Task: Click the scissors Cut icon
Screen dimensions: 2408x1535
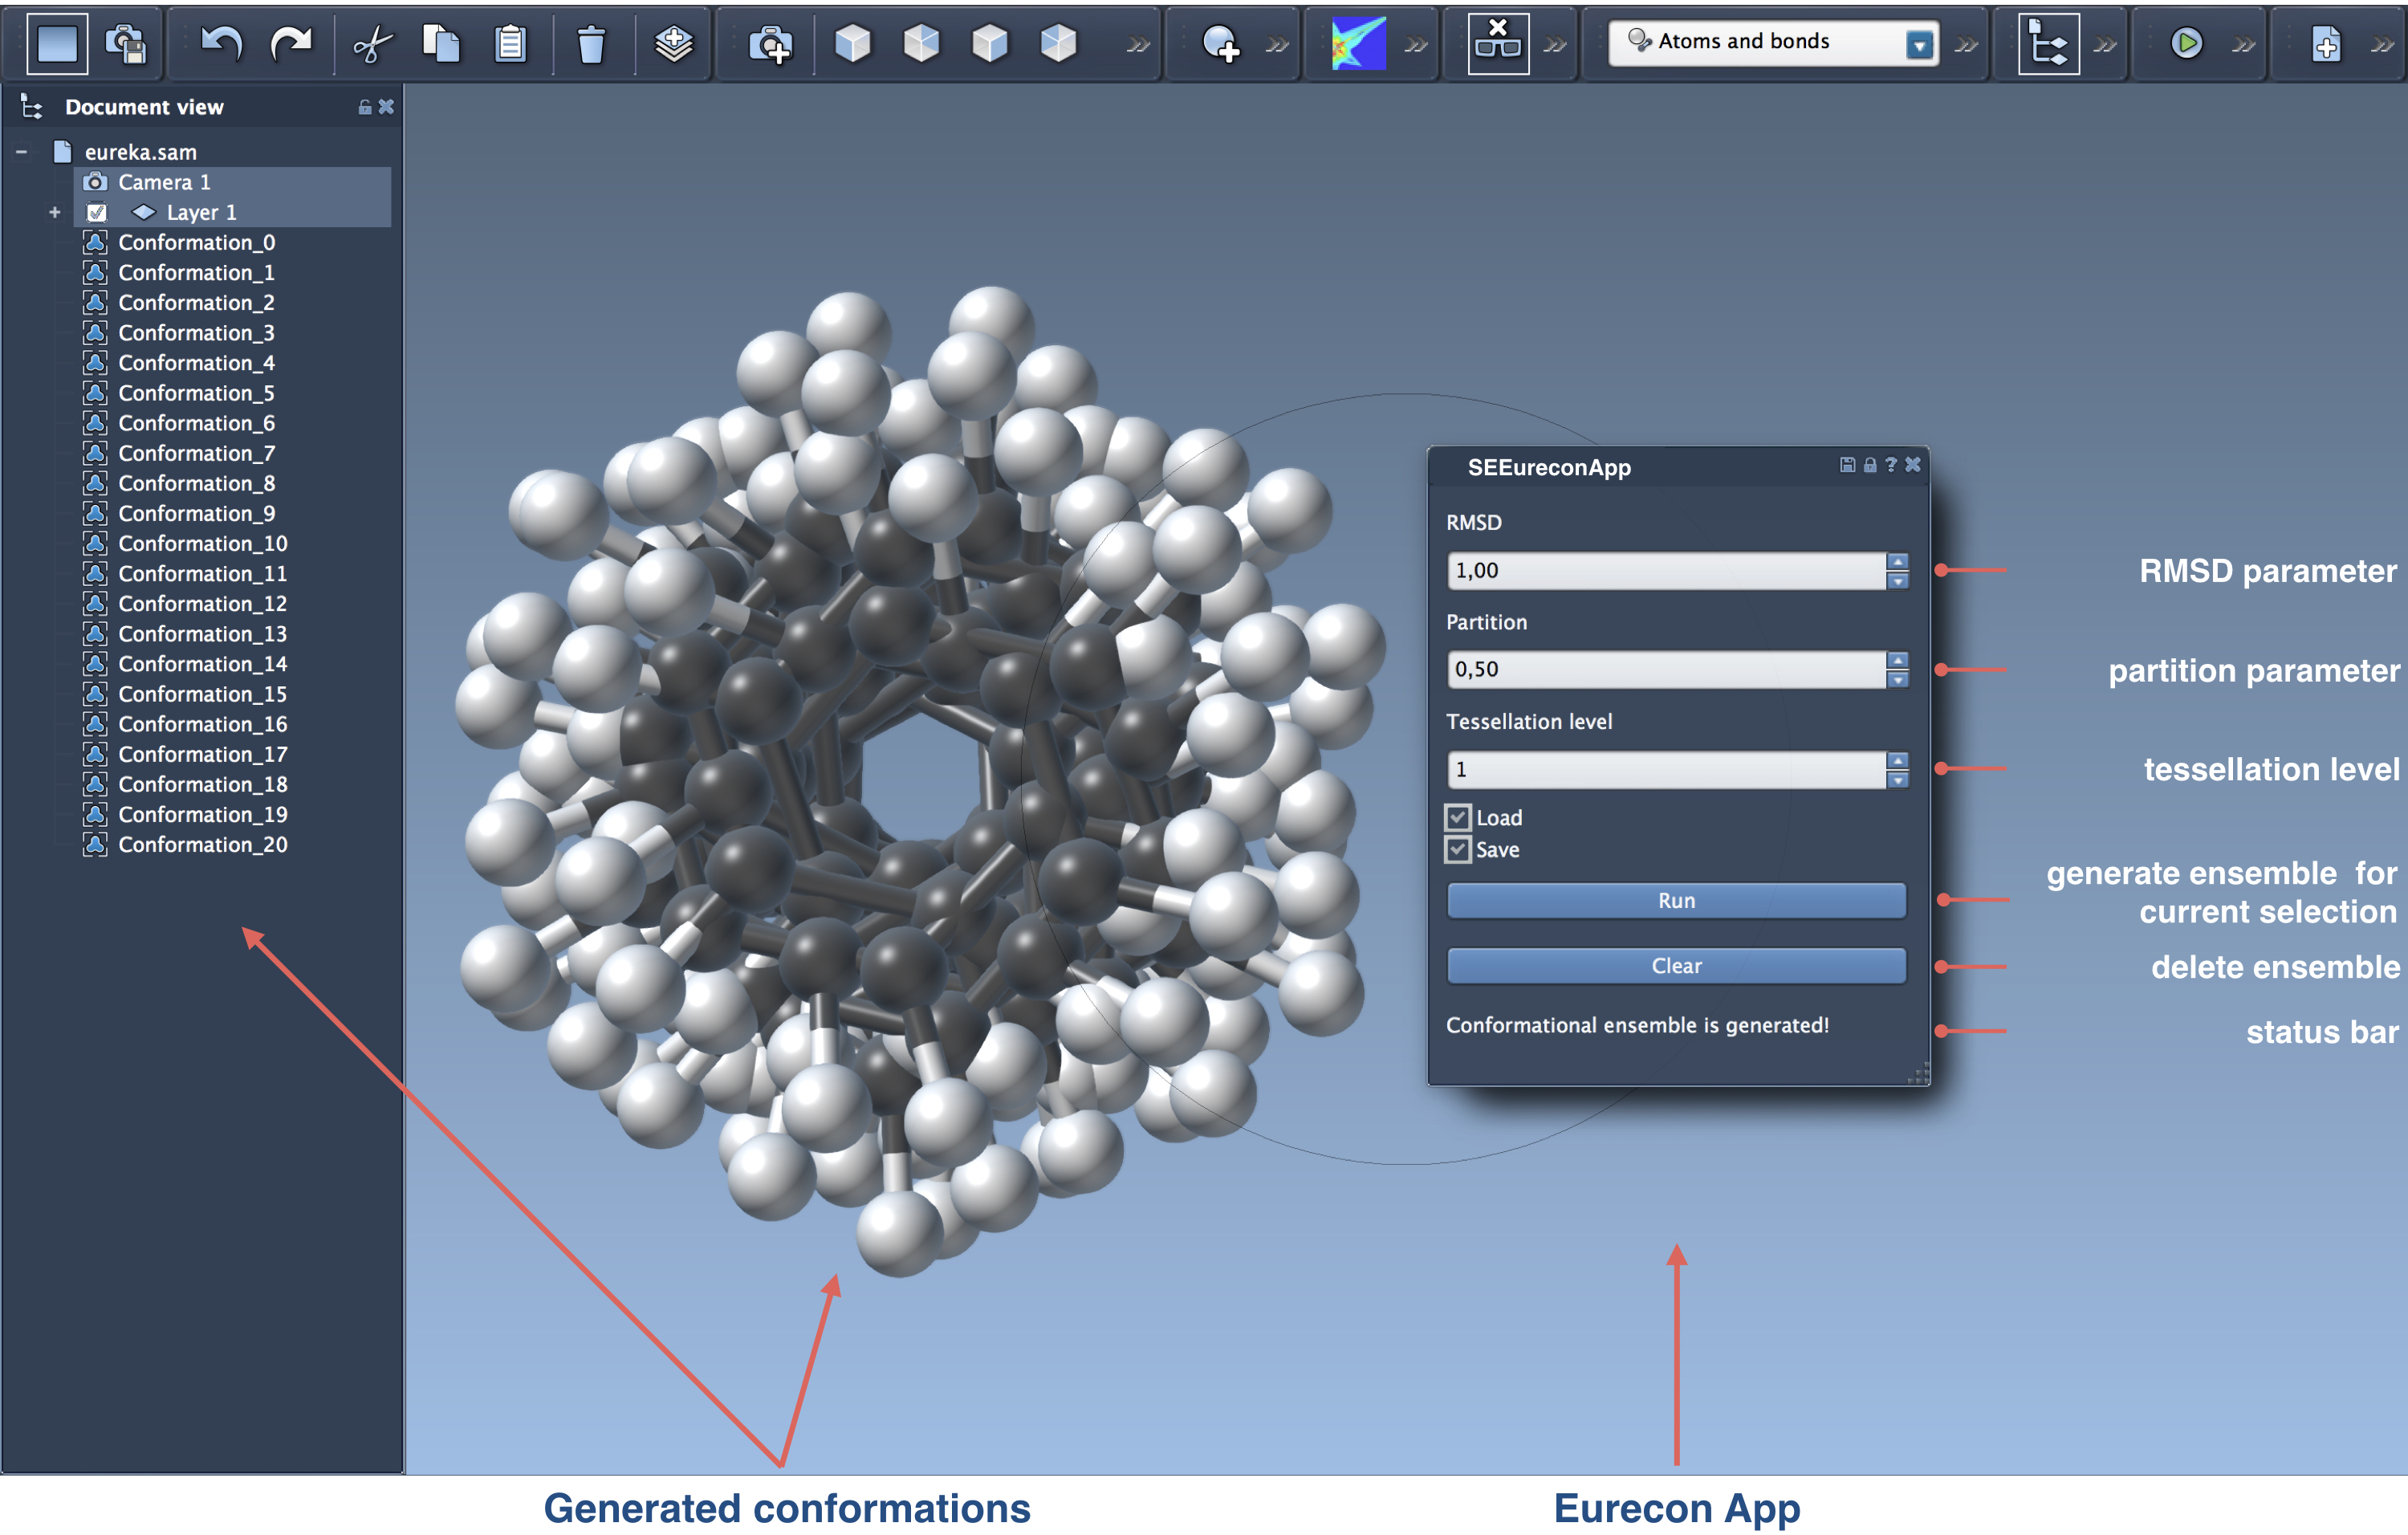Action: [x=372, y=44]
